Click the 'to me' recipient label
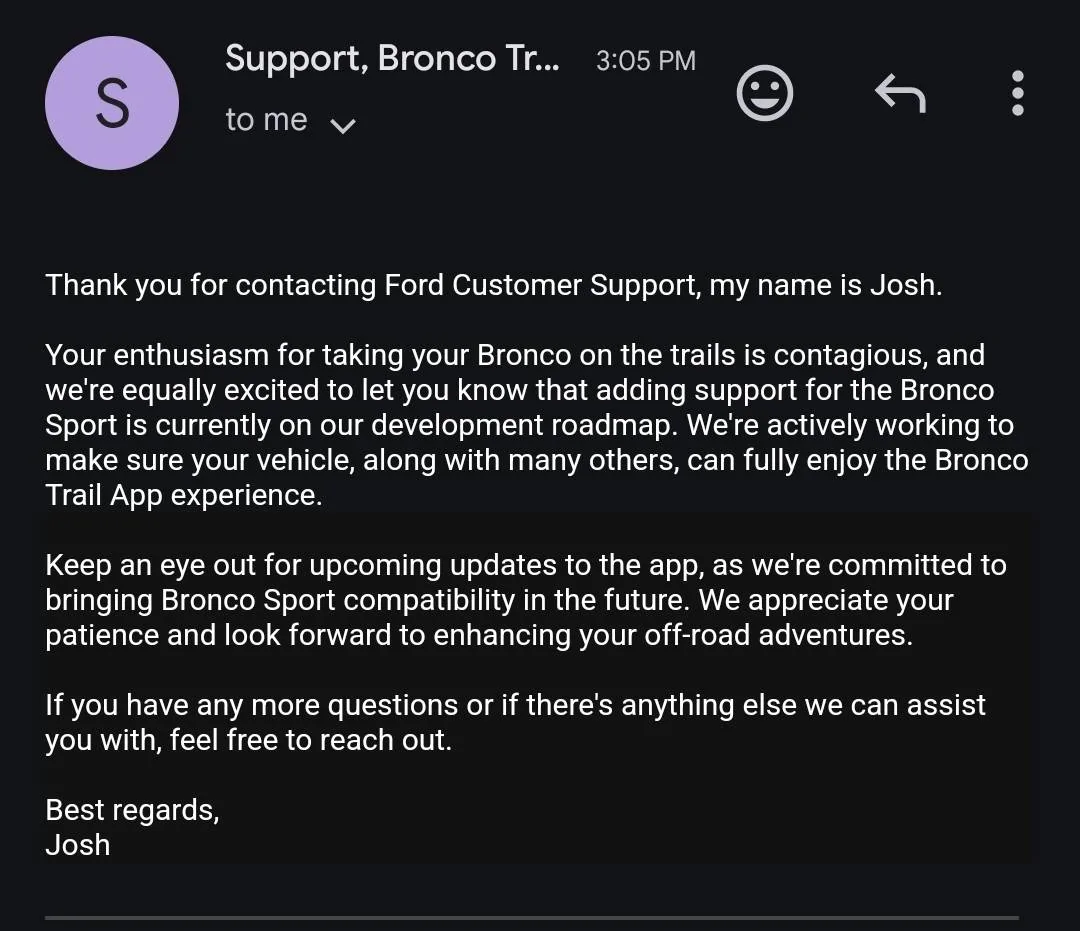 [266, 120]
